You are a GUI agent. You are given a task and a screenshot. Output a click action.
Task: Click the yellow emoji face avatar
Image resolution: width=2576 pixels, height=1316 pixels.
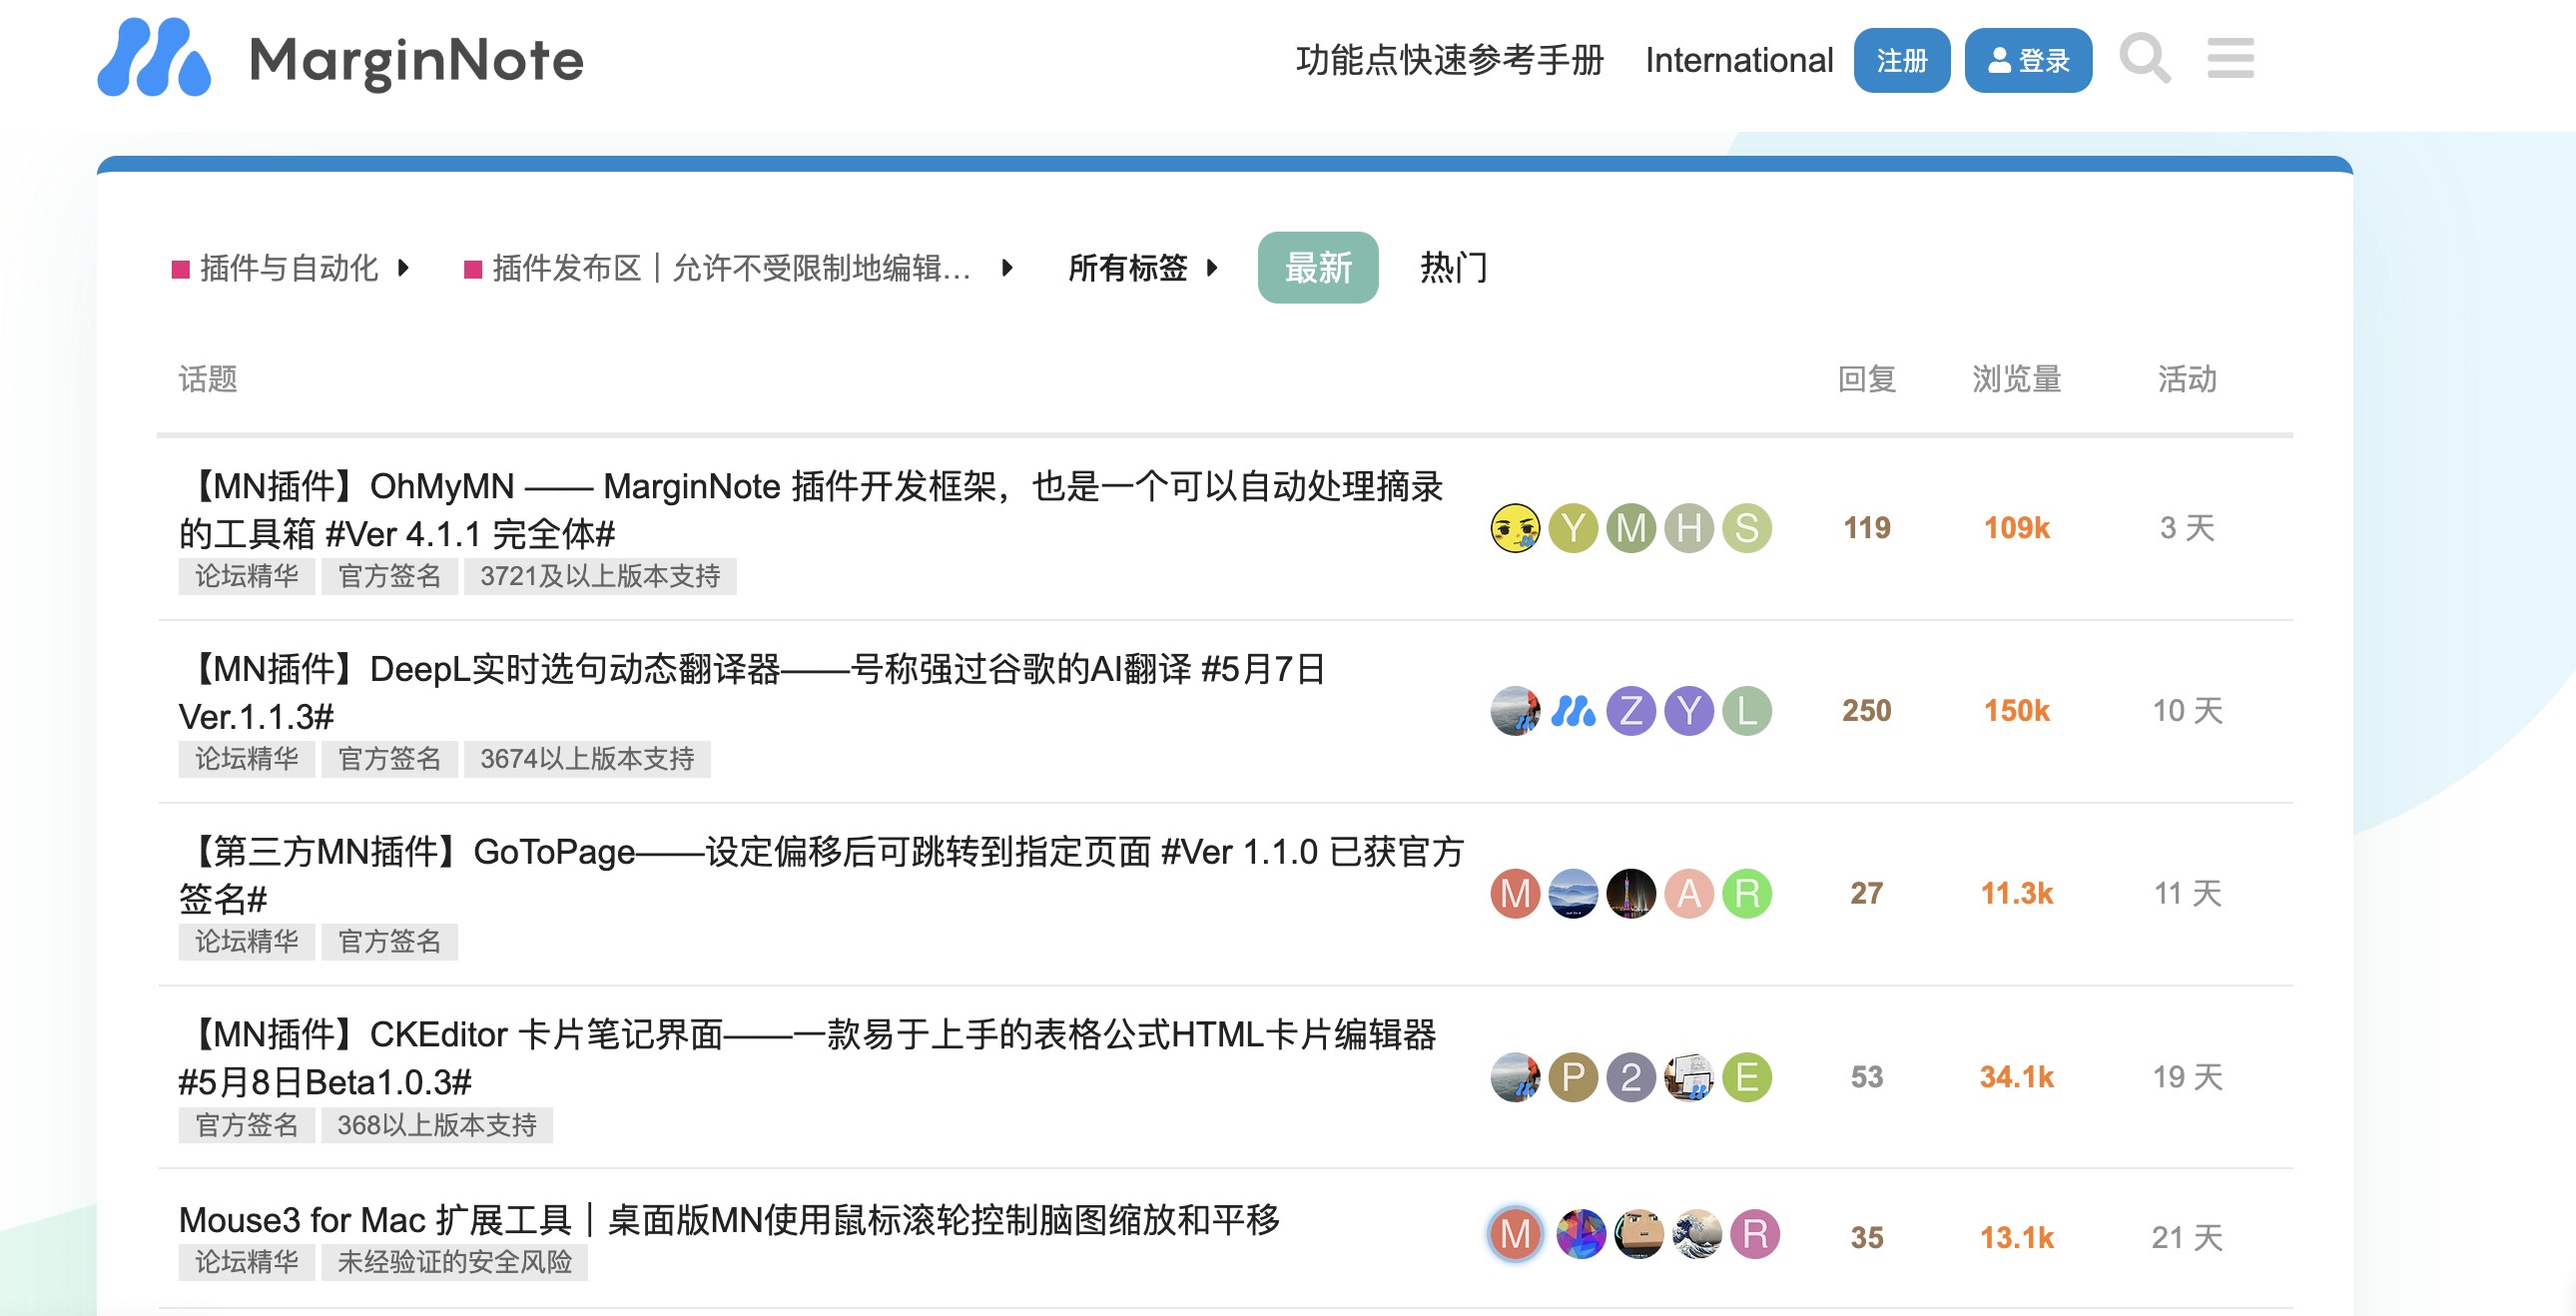1514,528
